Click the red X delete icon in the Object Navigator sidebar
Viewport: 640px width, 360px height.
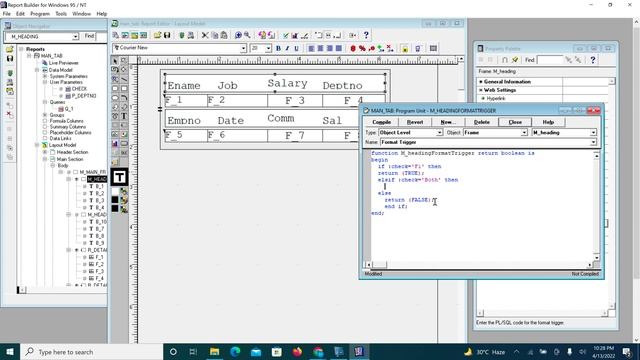[10, 115]
